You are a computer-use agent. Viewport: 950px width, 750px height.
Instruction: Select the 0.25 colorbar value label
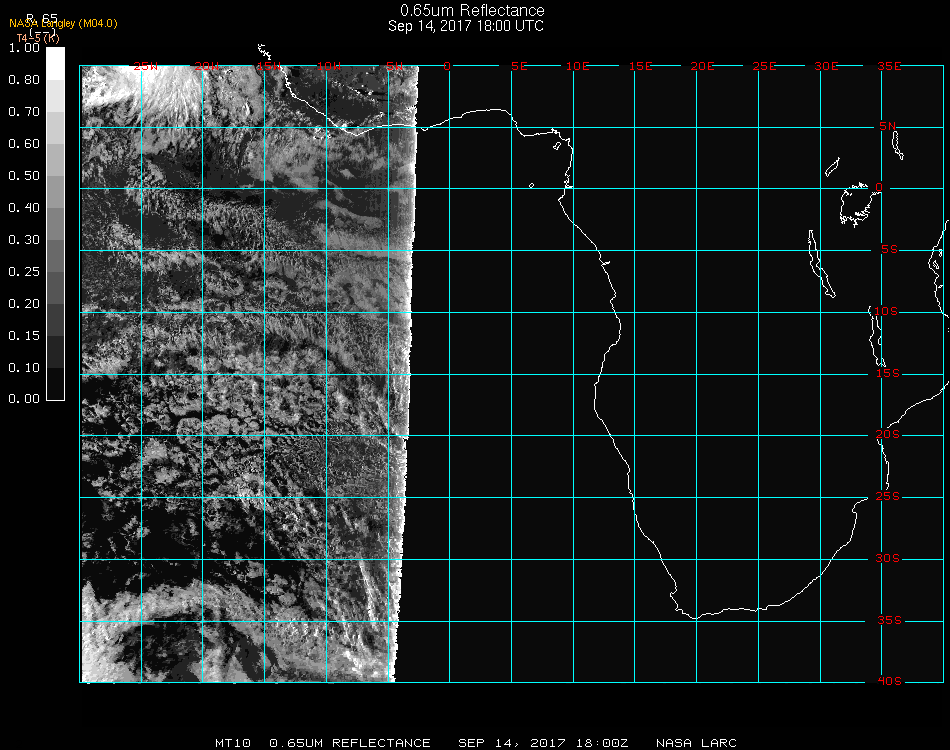(24, 272)
